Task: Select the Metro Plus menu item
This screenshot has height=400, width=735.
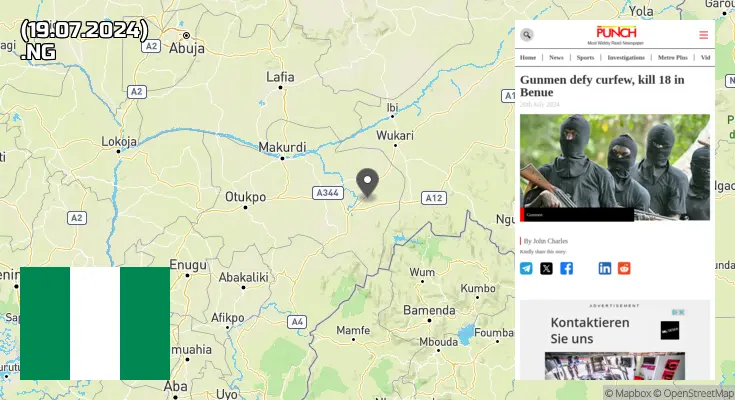Action: click(673, 58)
